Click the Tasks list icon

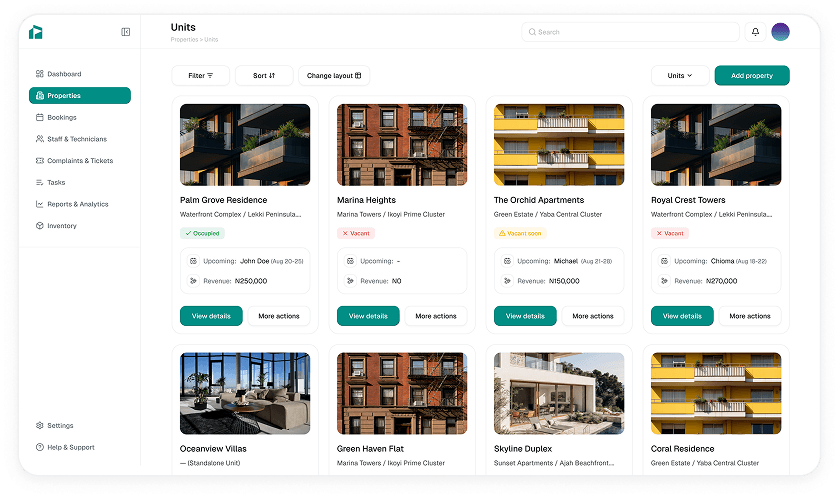40,182
